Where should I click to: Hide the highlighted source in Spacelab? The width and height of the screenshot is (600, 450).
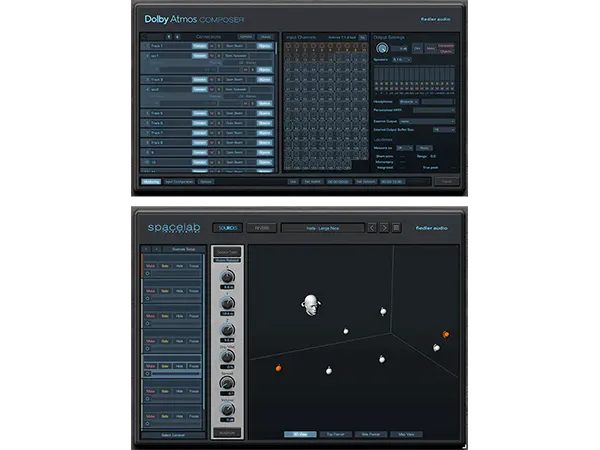tap(179, 366)
